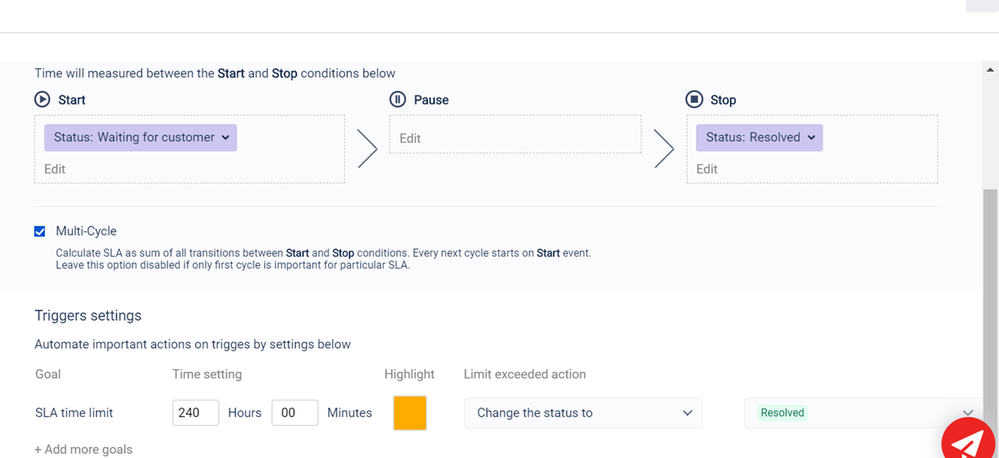The width and height of the screenshot is (999, 458).
Task: Open the Status: Resolved dropdown
Action: pos(759,138)
